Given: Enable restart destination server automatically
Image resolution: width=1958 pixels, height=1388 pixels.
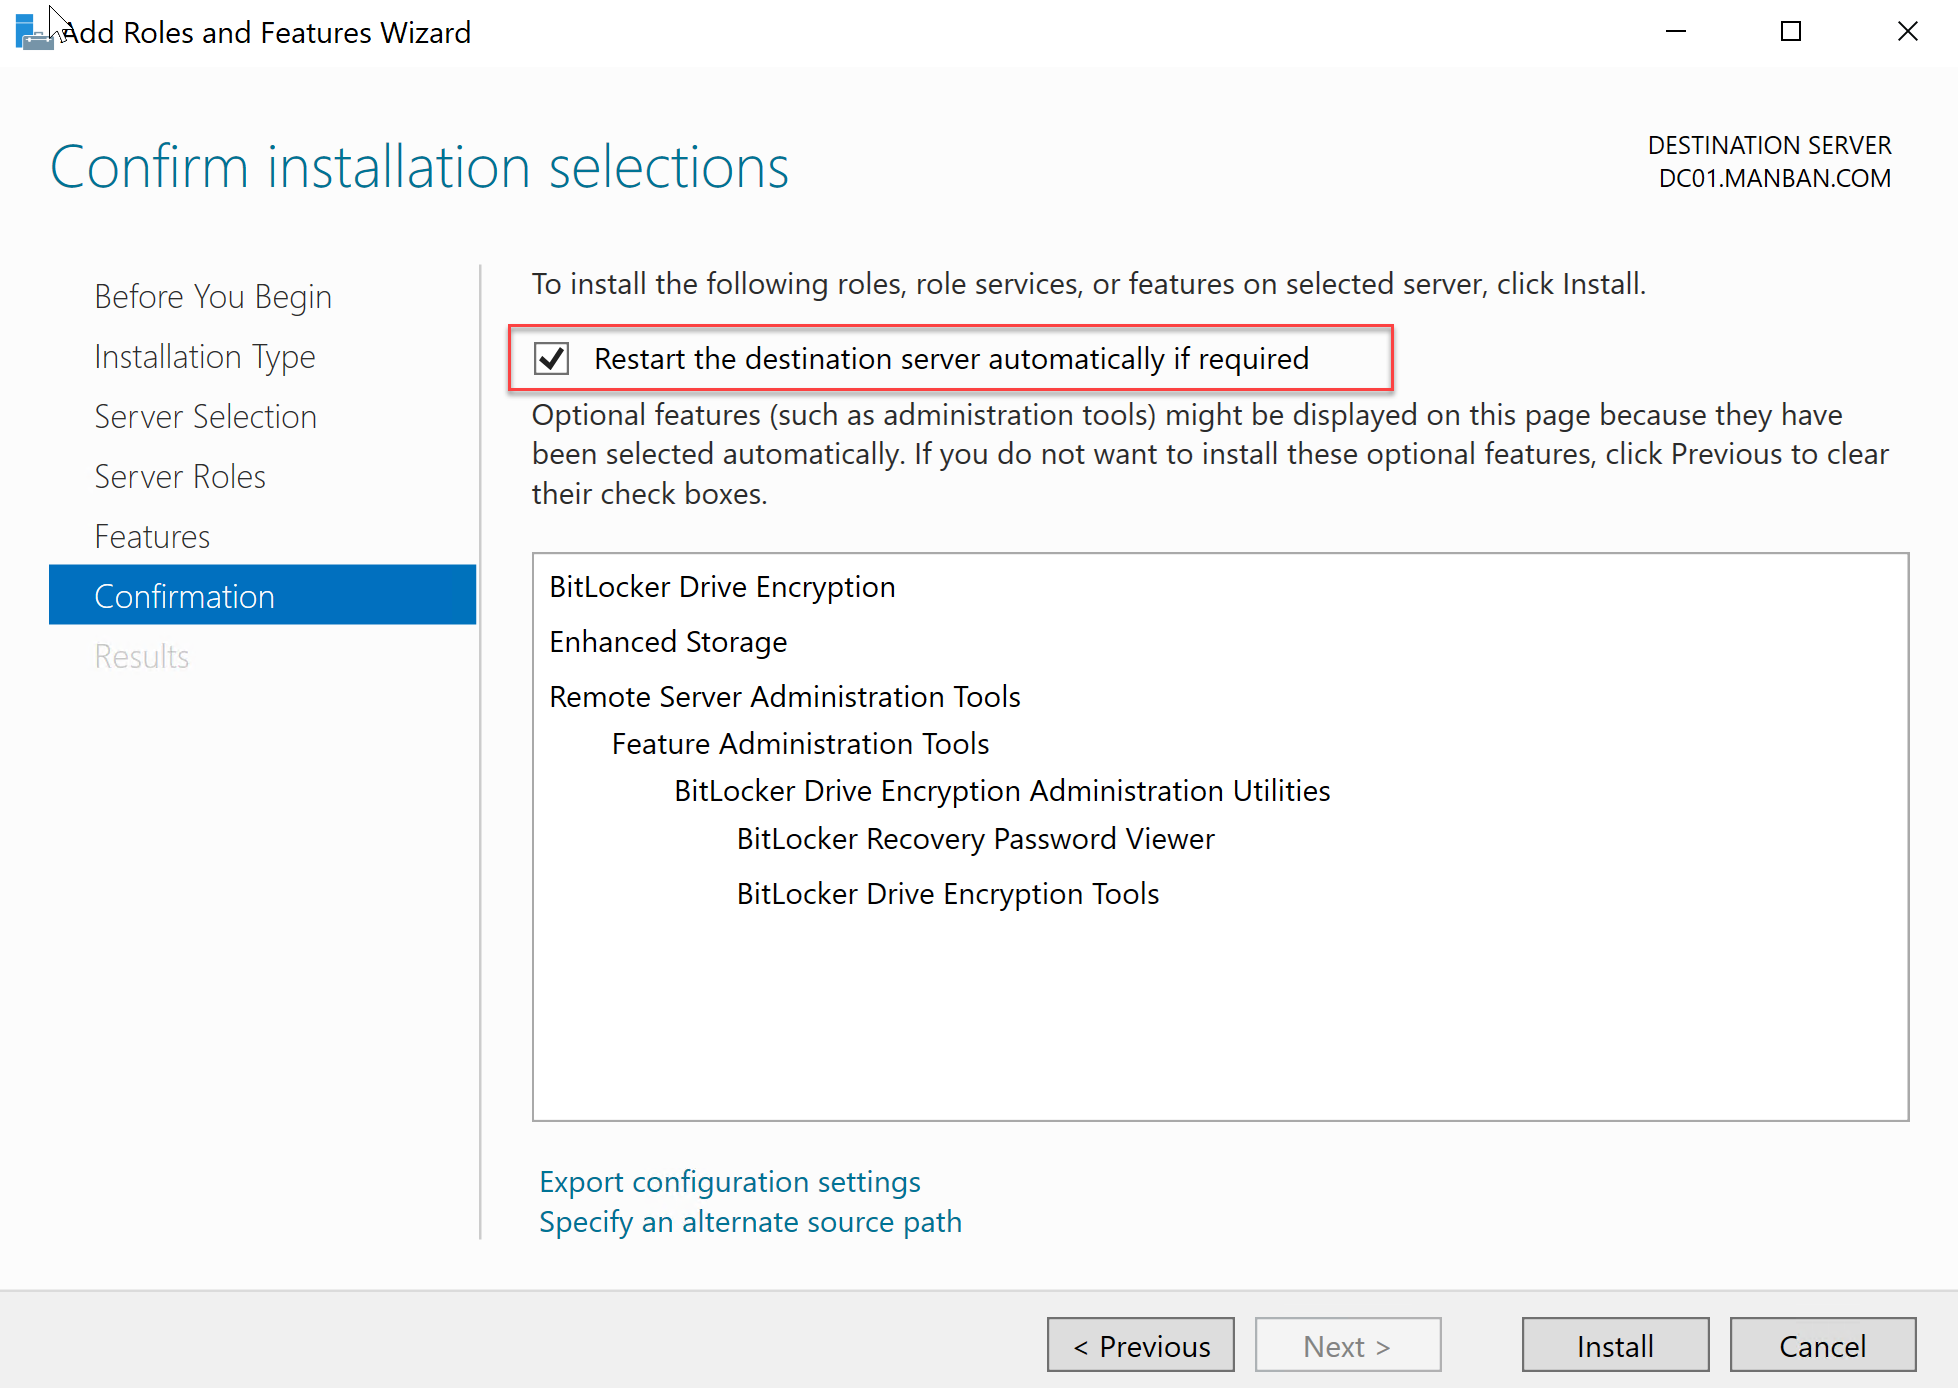Looking at the screenshot, I should coord(551,358).
